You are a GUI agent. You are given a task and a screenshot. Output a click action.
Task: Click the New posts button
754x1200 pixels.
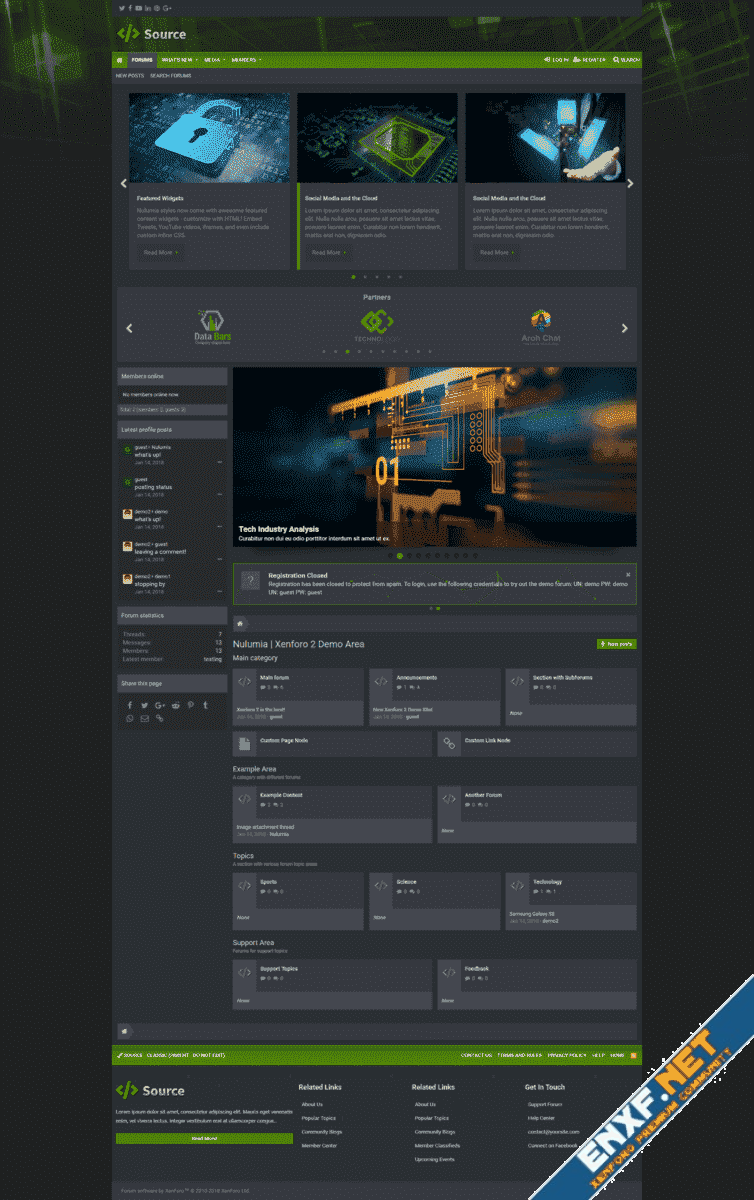(x=616, y=645)
